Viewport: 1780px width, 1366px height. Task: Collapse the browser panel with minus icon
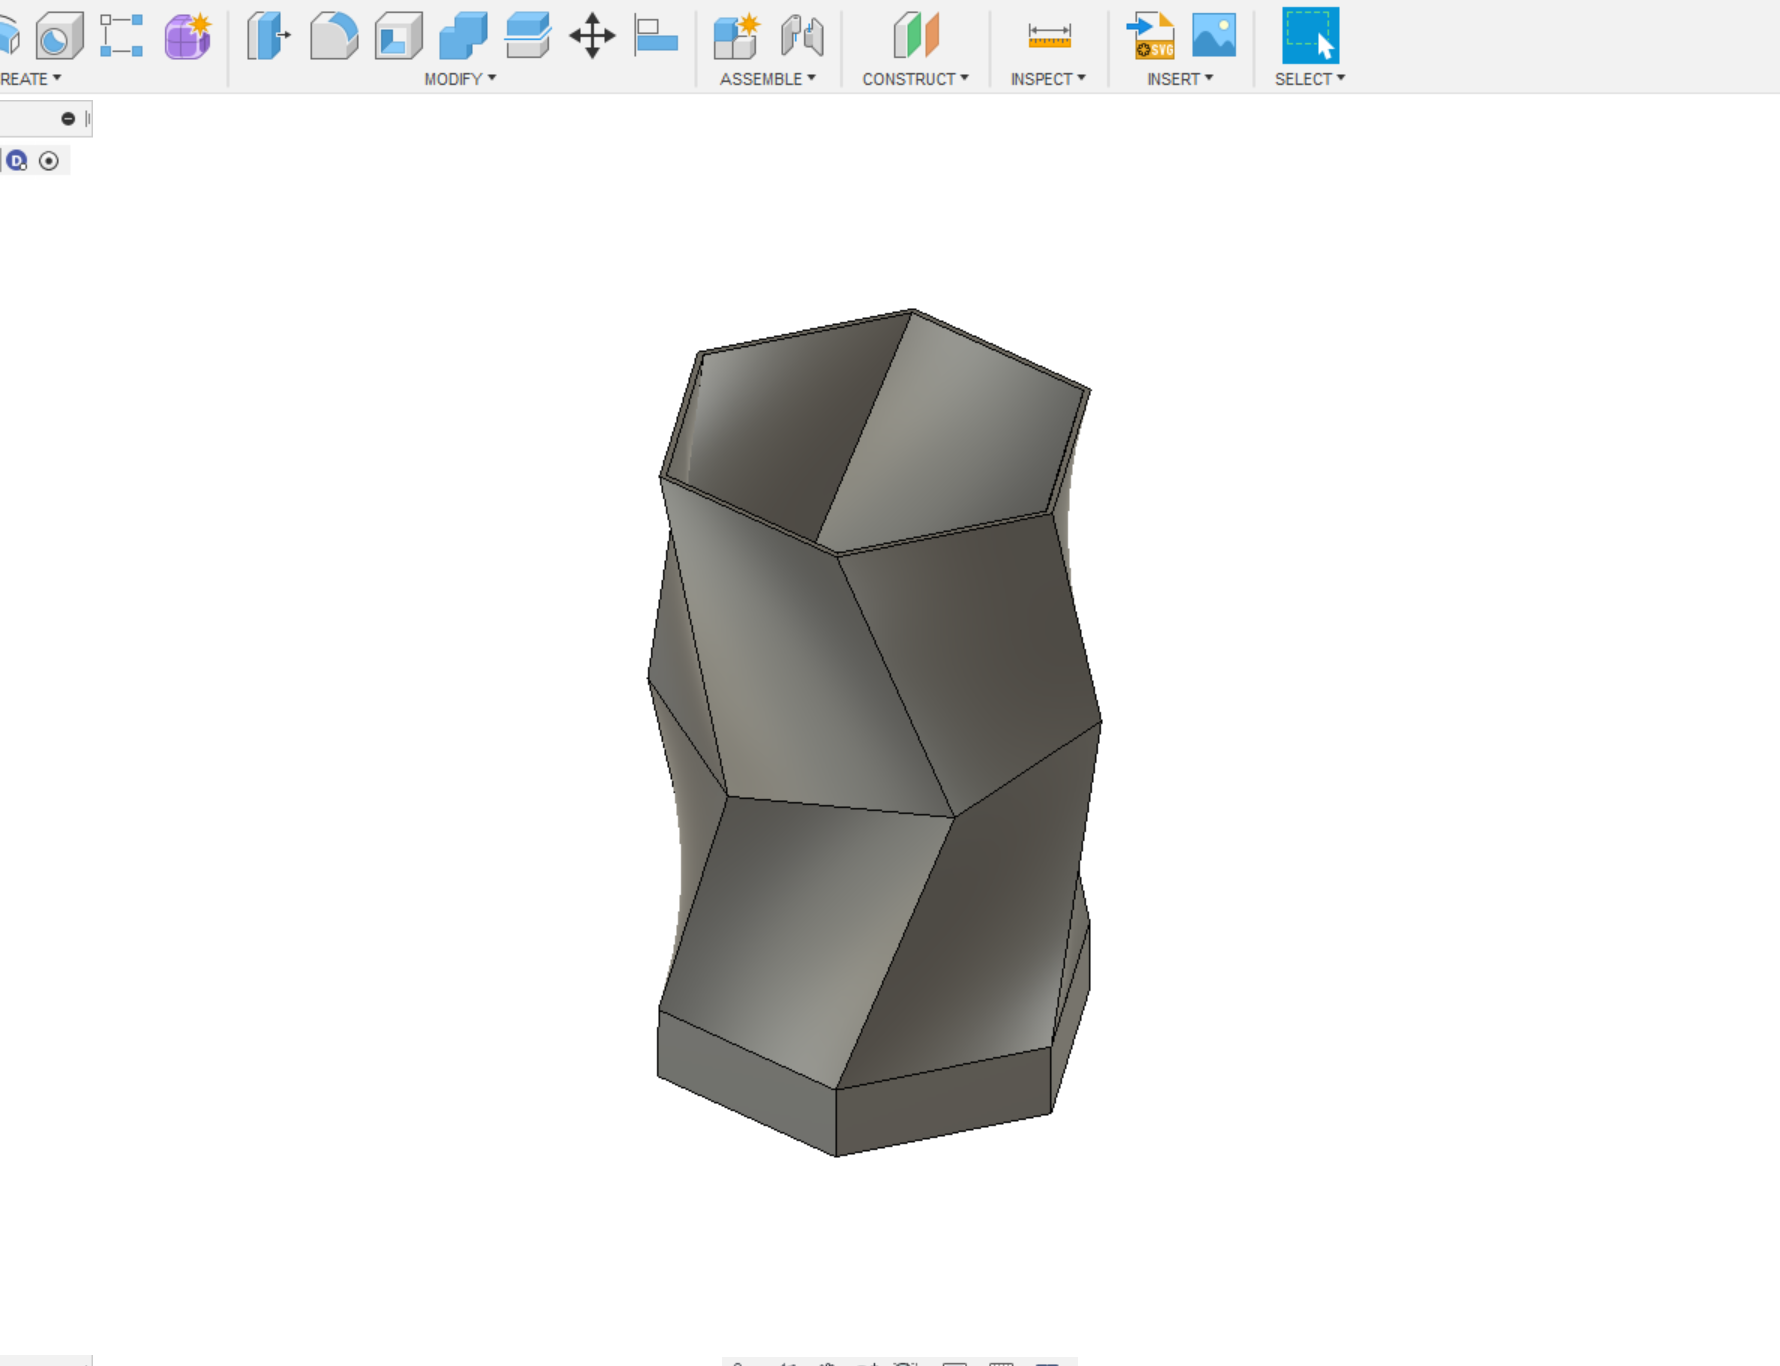coord(68,119)
